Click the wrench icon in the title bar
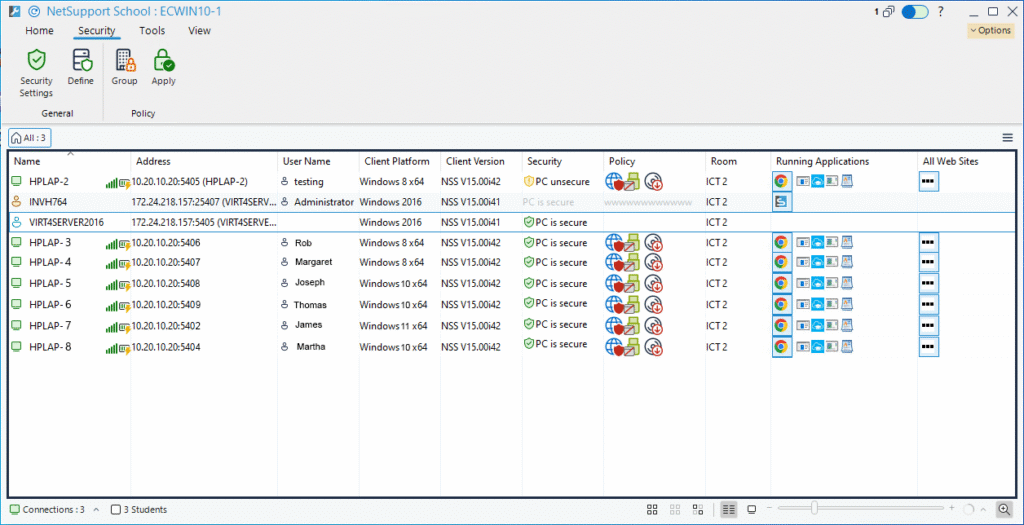1024x525 pixels. (13, 12)
